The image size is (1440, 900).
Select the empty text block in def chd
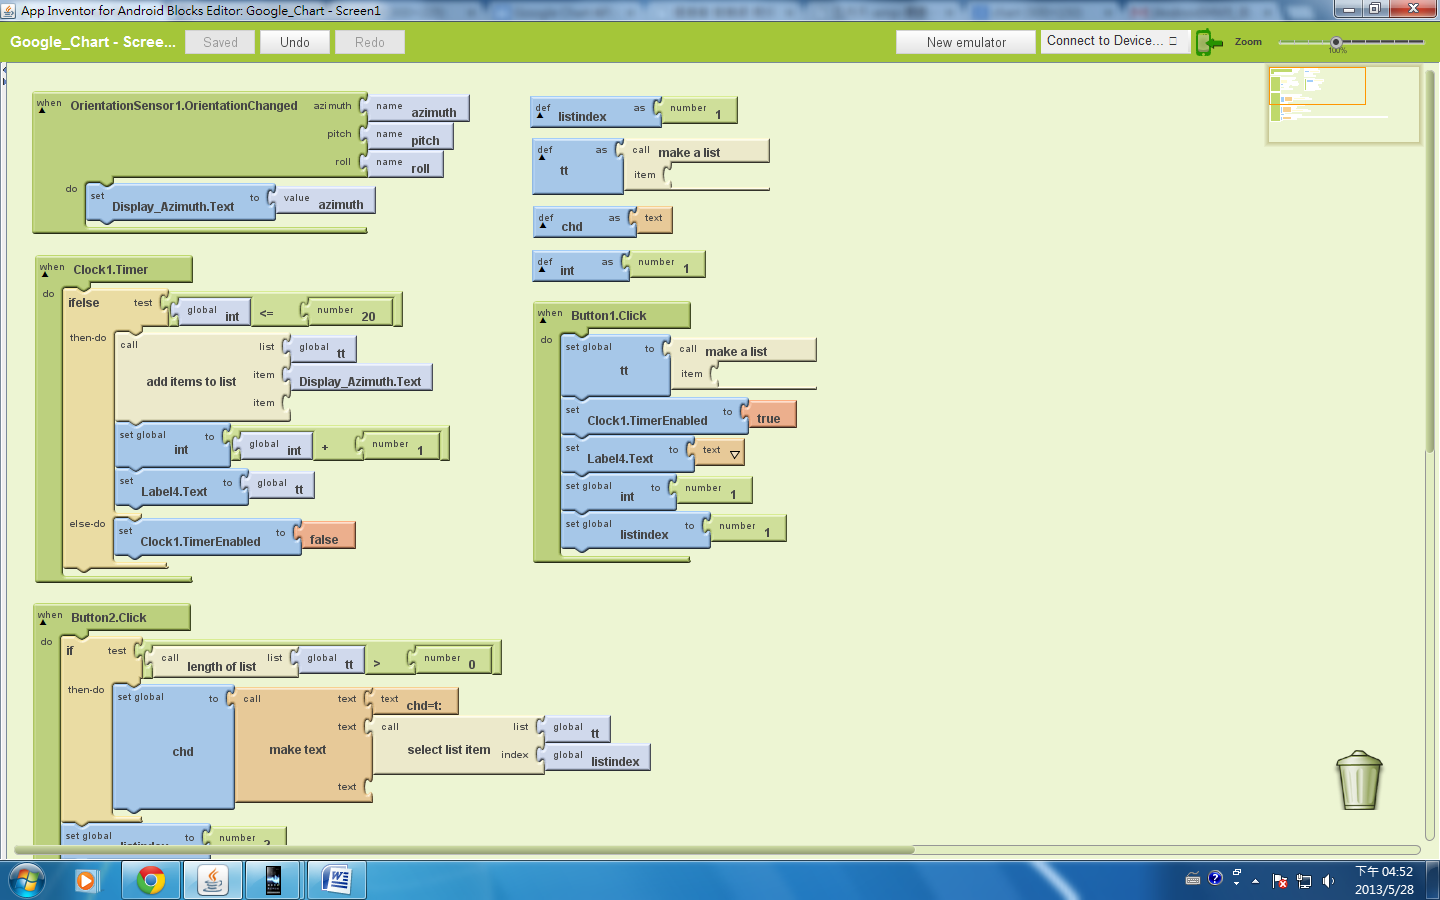tap(651, 220)
